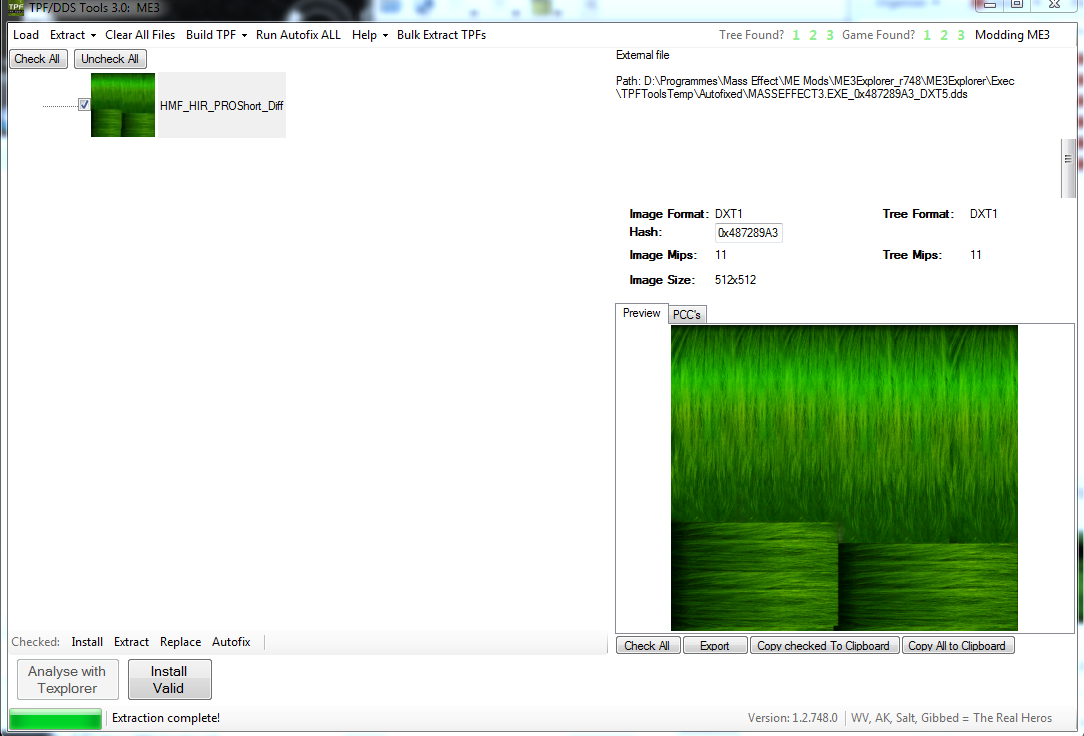Click the top-left Check All button
This screenshot has height=736, width=1084.
tap(37, 59)
